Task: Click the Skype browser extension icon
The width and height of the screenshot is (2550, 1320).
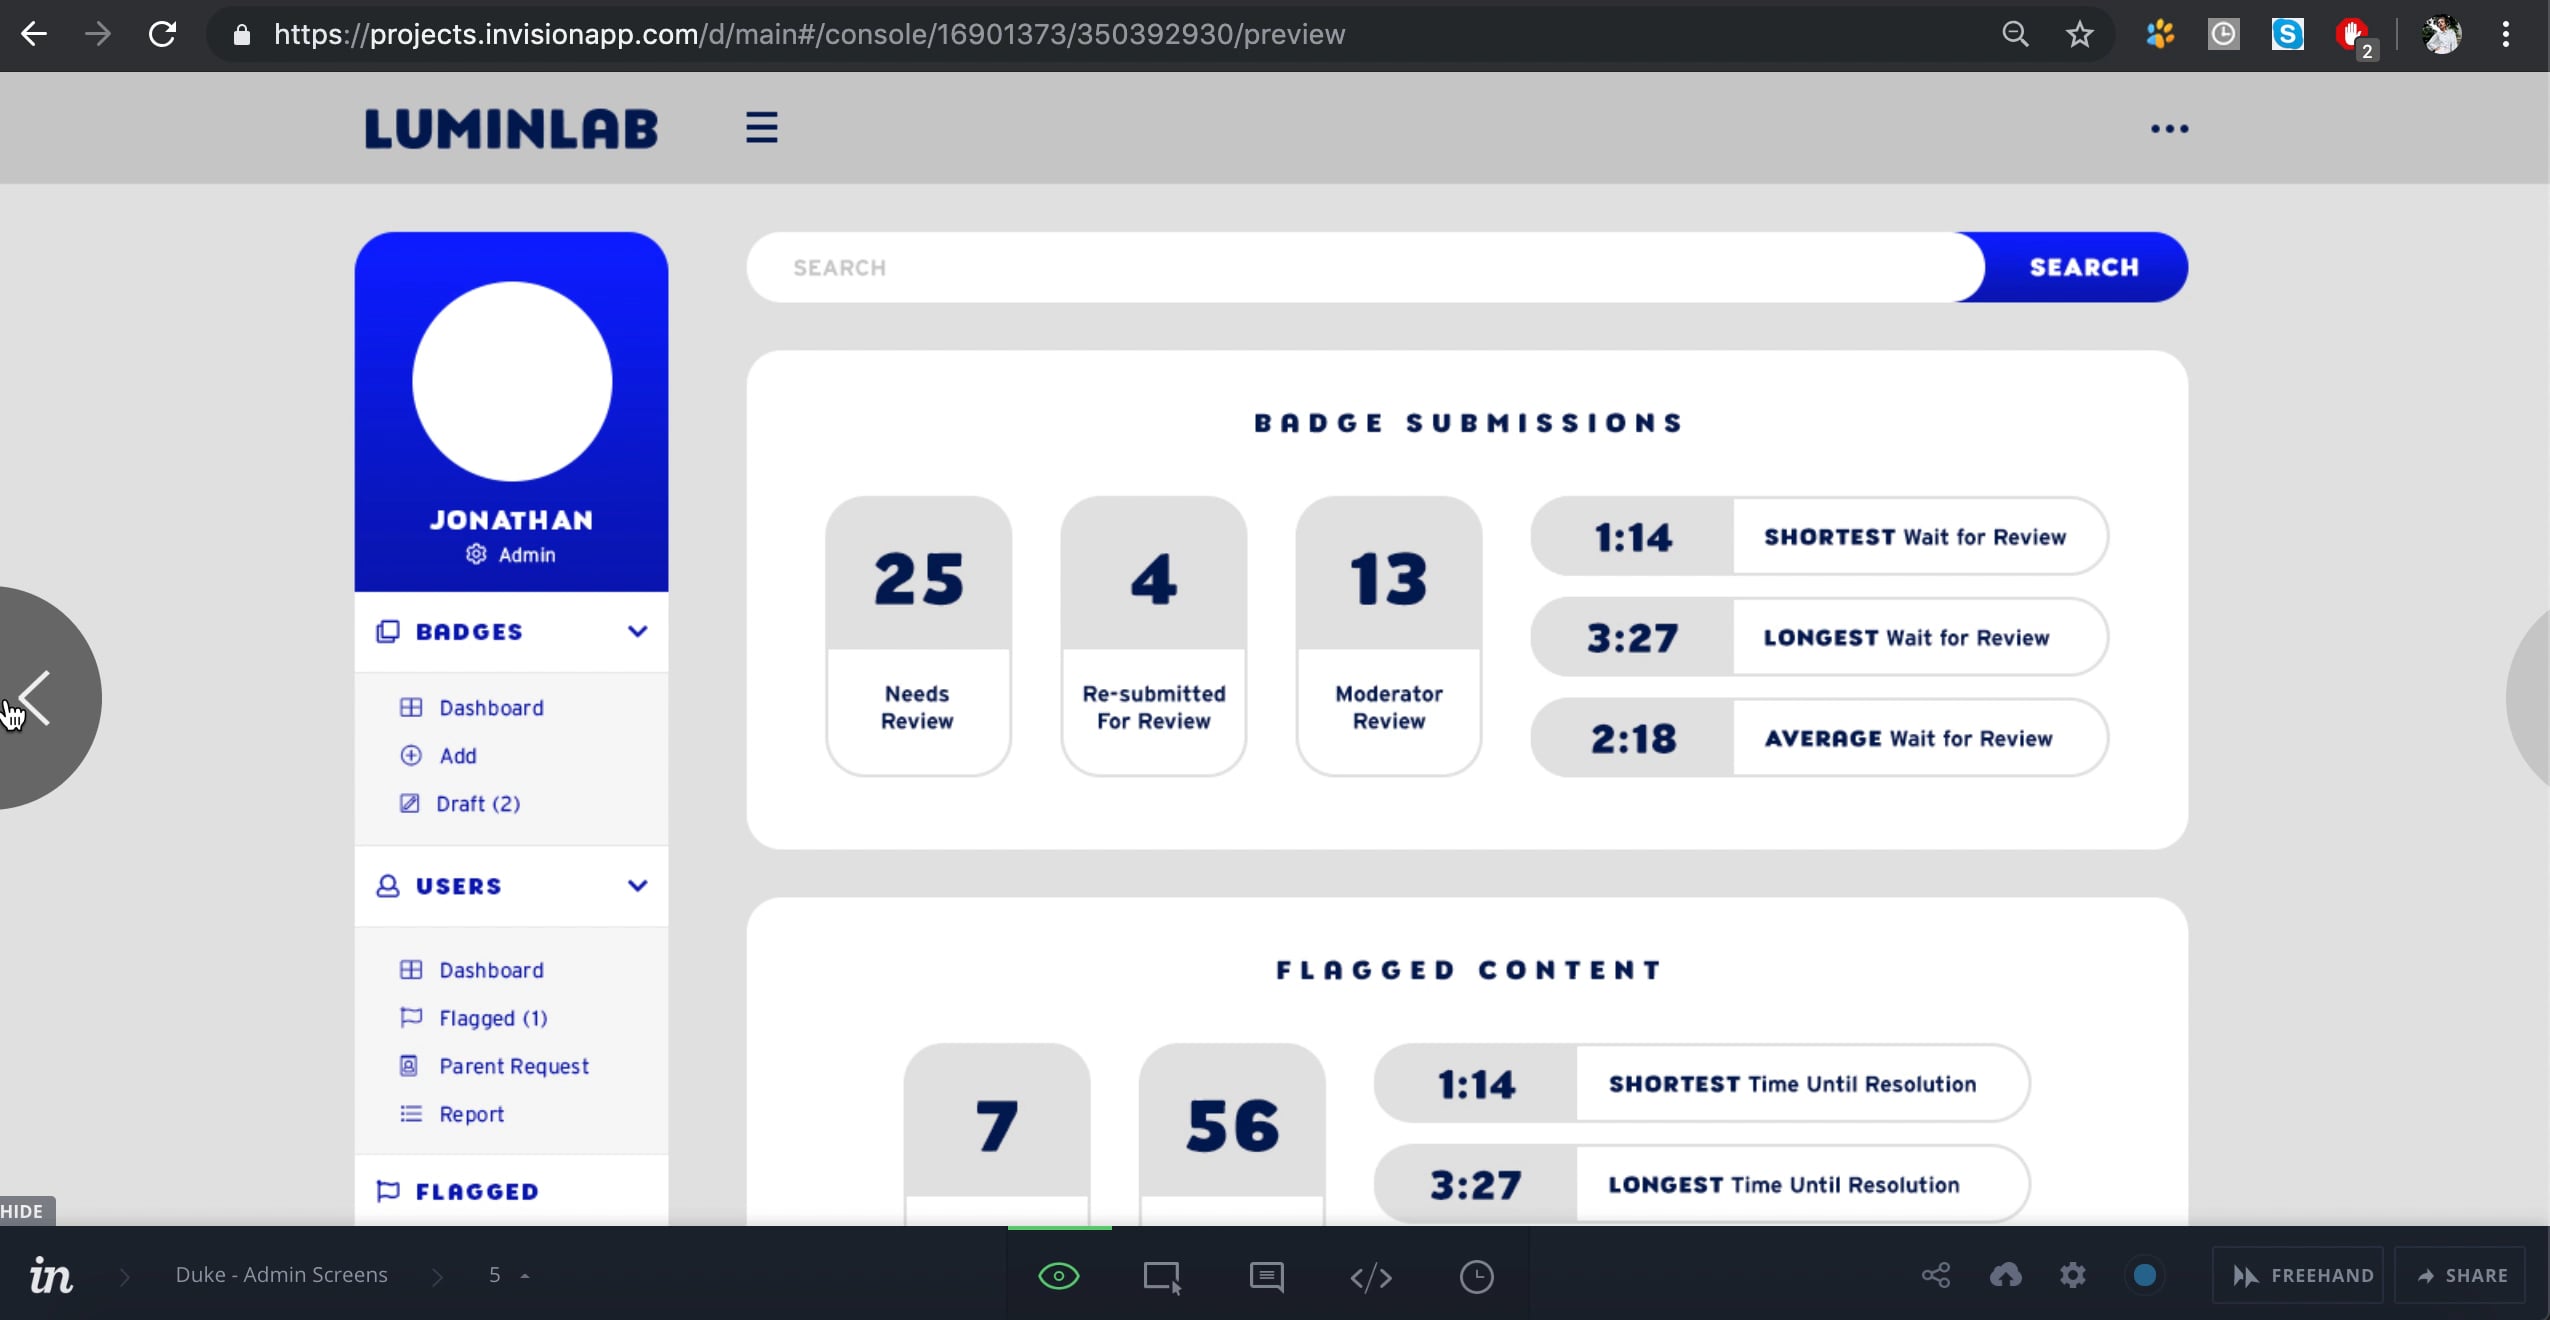Action: [x=2287, y=35]
